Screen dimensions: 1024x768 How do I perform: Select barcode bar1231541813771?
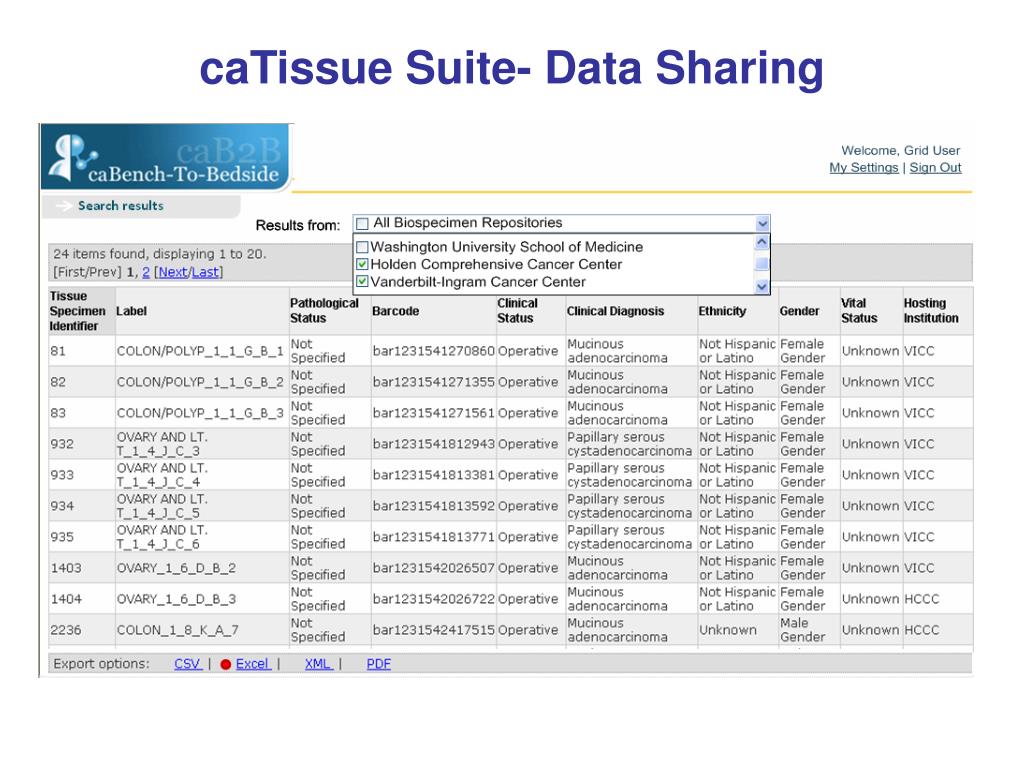point(434,537)
